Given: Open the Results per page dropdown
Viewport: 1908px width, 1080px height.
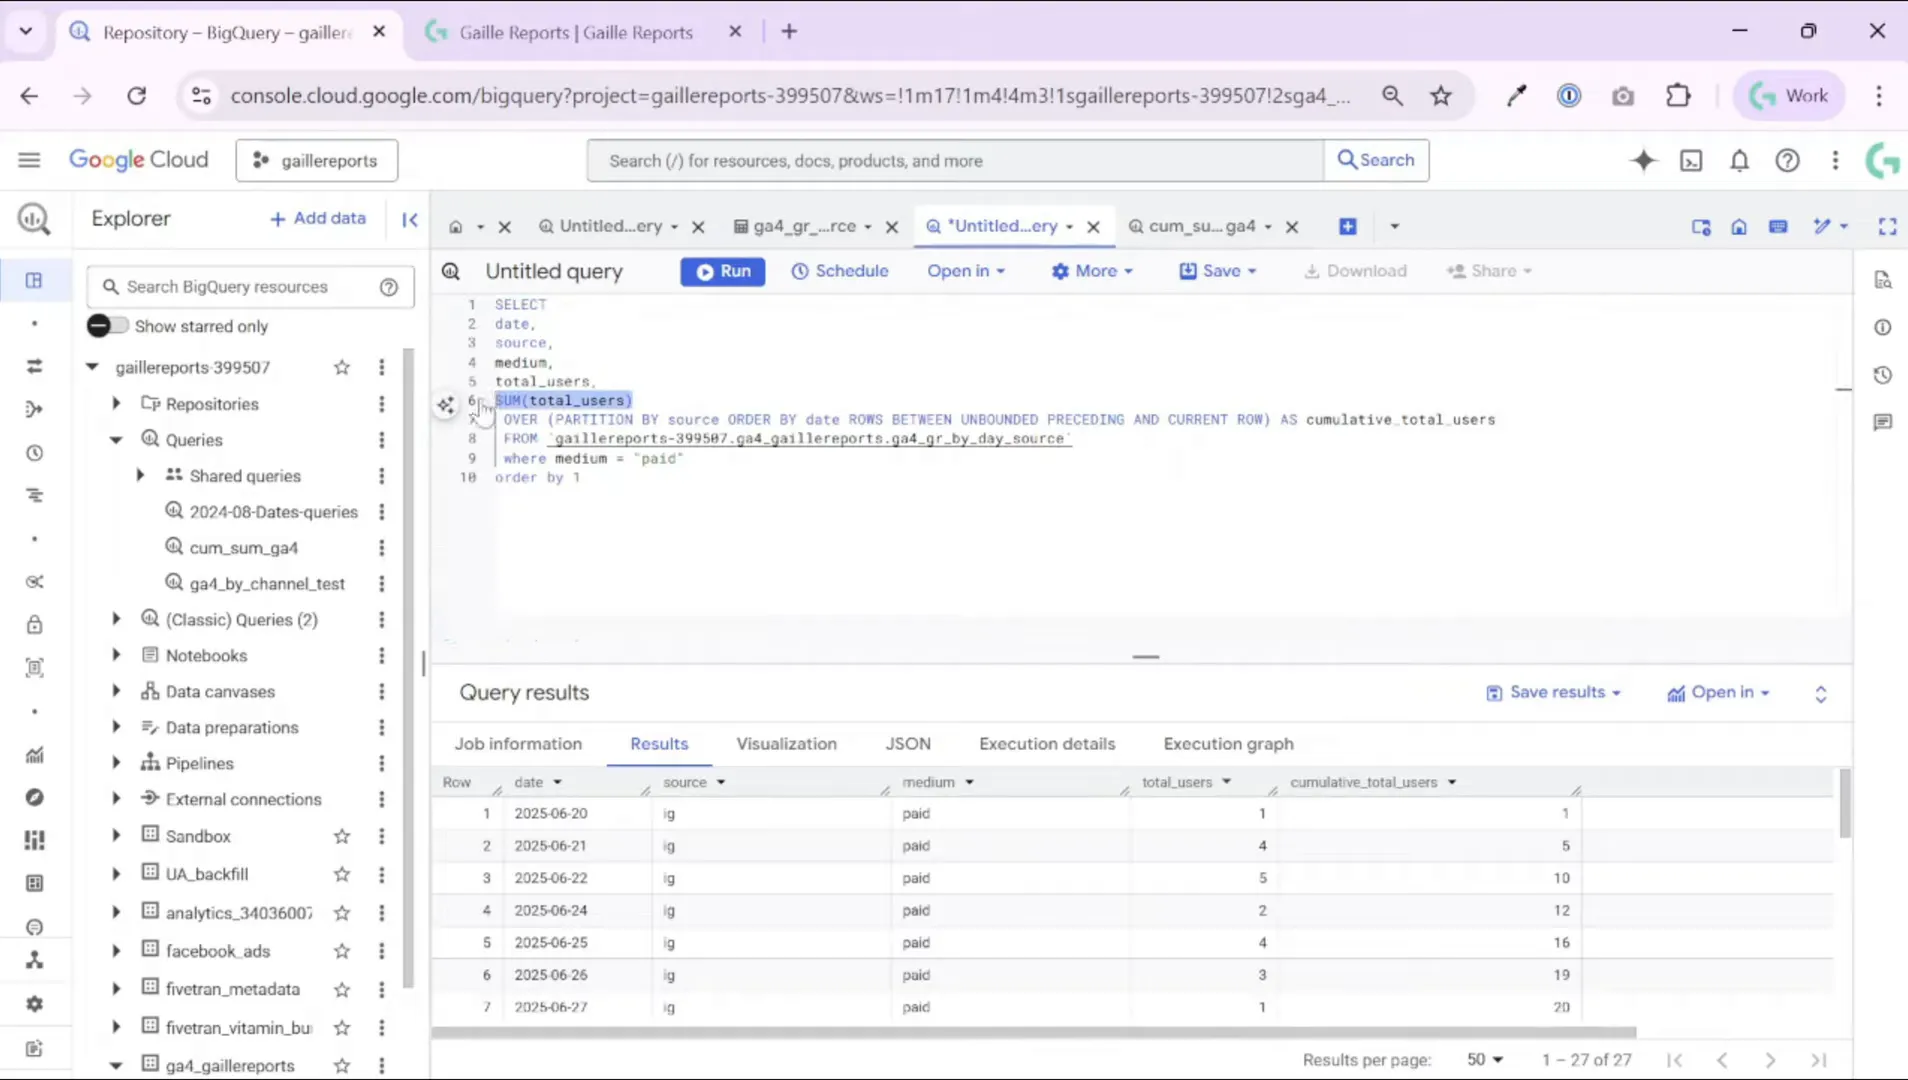Looking at the screenshot, I should click(1485, 1059).
